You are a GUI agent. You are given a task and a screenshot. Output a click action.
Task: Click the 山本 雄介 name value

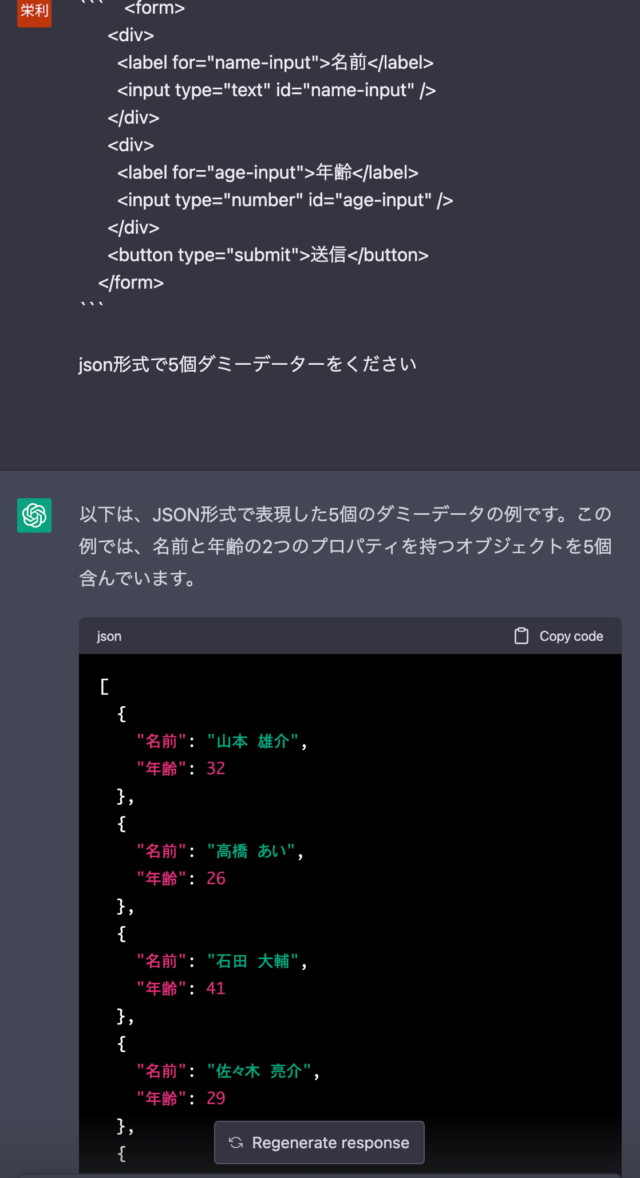256,741
